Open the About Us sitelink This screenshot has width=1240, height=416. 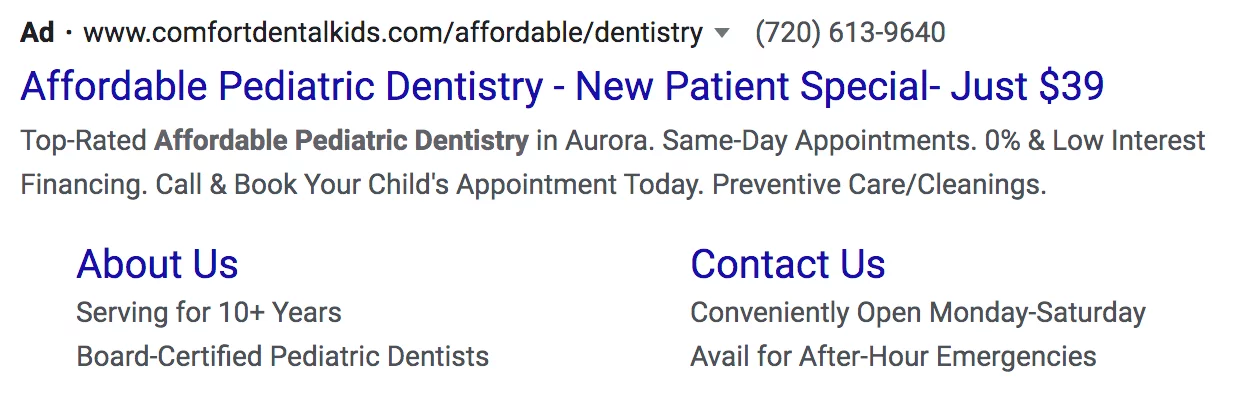click(x=157, y=264)
